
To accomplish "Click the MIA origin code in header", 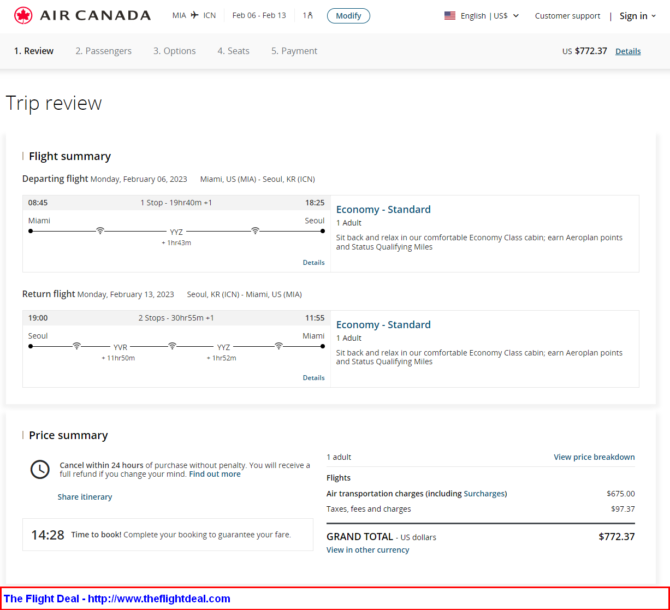I will point(179,15).
